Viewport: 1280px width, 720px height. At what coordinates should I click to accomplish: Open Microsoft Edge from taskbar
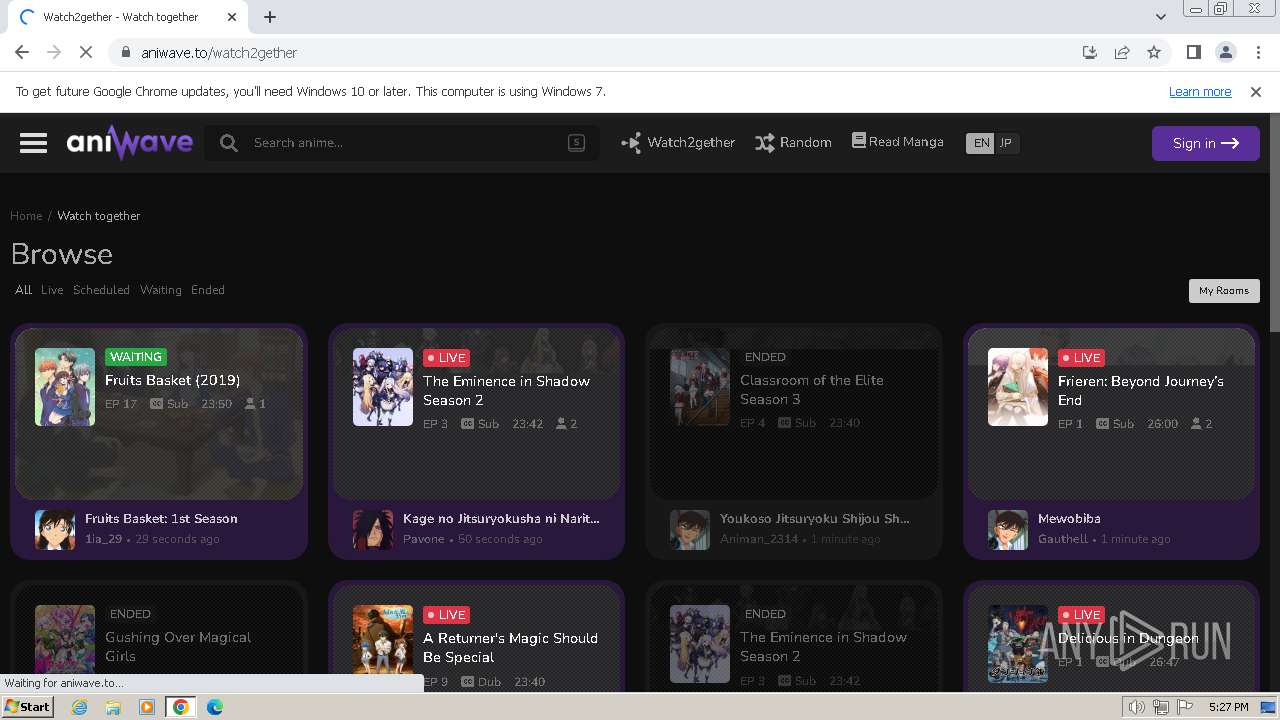215,707
